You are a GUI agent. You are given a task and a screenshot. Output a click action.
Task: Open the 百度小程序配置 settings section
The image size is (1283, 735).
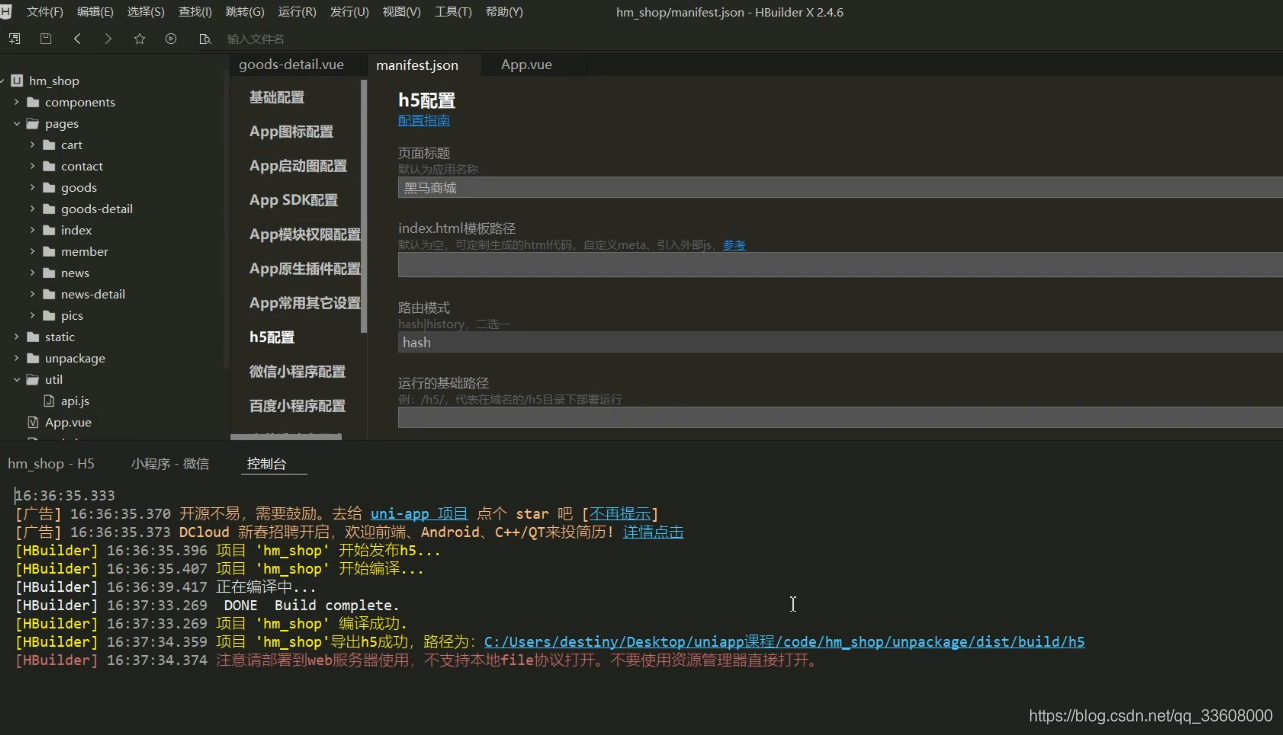[x=297, y=405]
